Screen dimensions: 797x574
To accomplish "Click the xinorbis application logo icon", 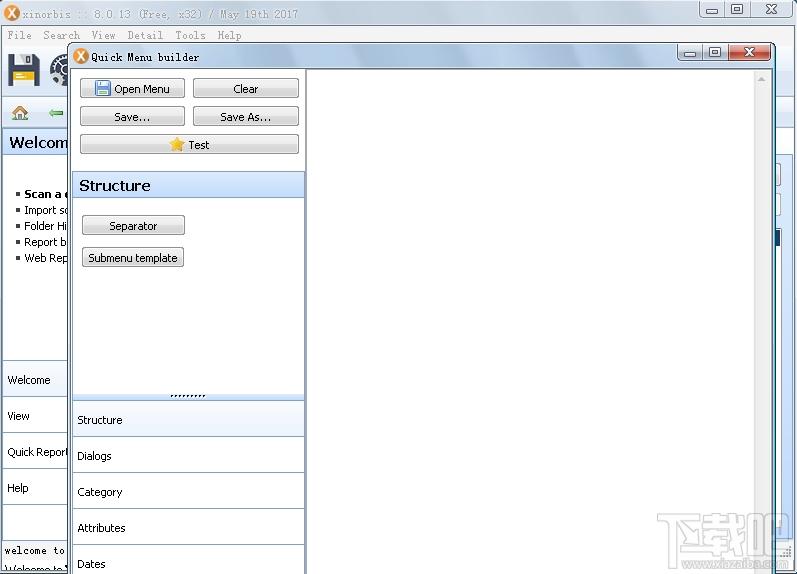I will tap(12, 12).
